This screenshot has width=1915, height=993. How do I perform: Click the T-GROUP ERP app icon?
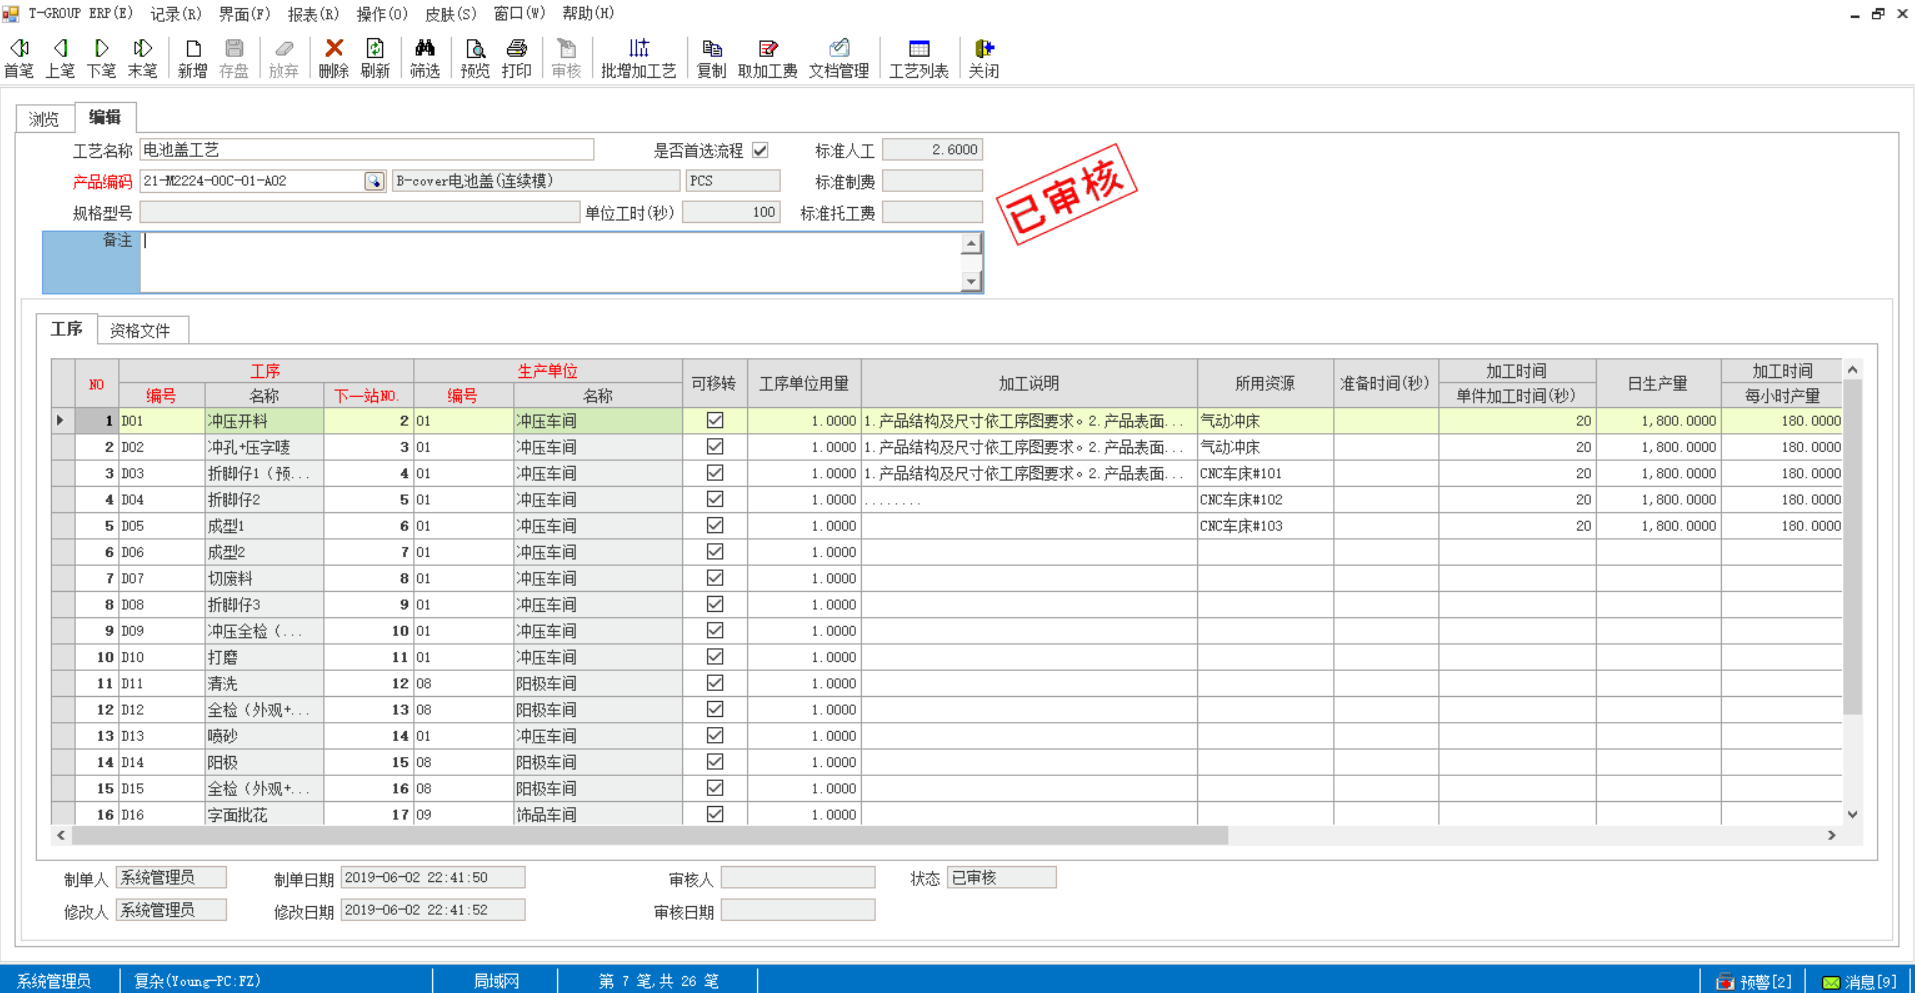point(11,14)
